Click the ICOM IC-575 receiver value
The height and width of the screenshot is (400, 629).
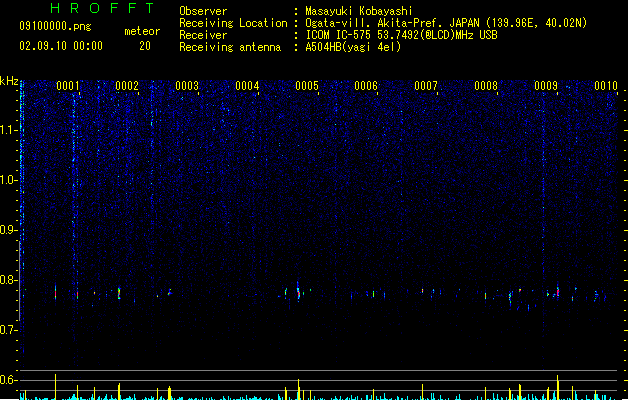click(402, 35)
